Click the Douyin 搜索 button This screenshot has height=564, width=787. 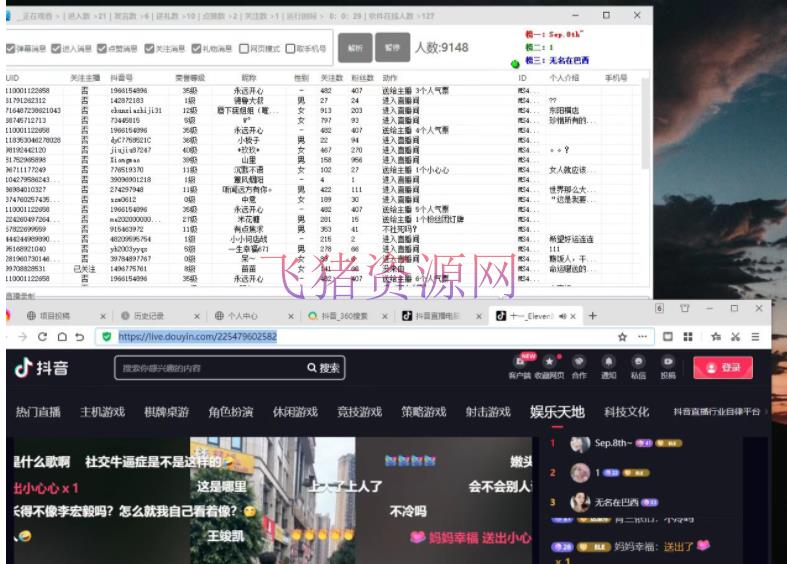point(324,368)
